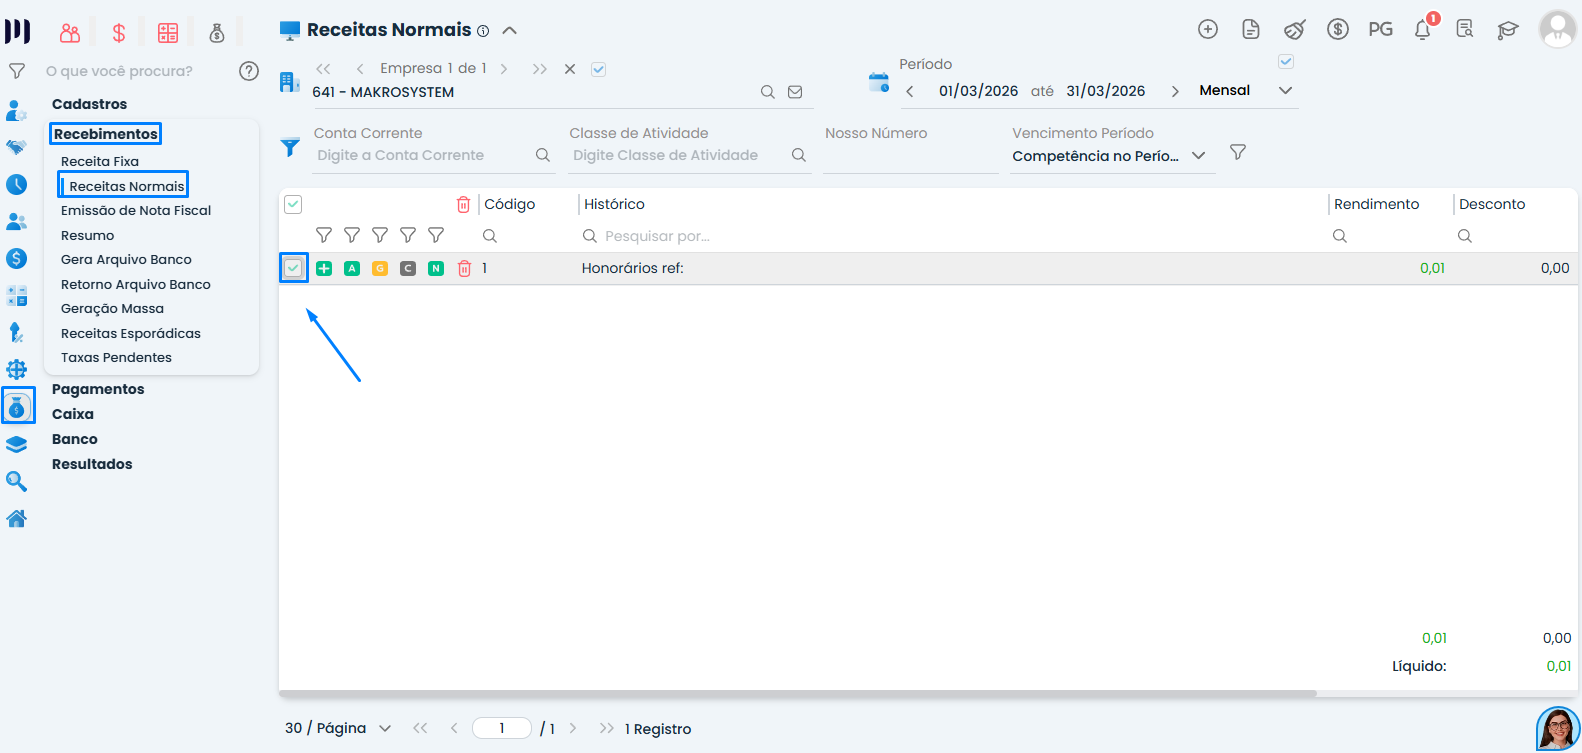The image size is (1582, 753).
Task: Open Retorno Arquivo Banco
Action: click(136, 284)
